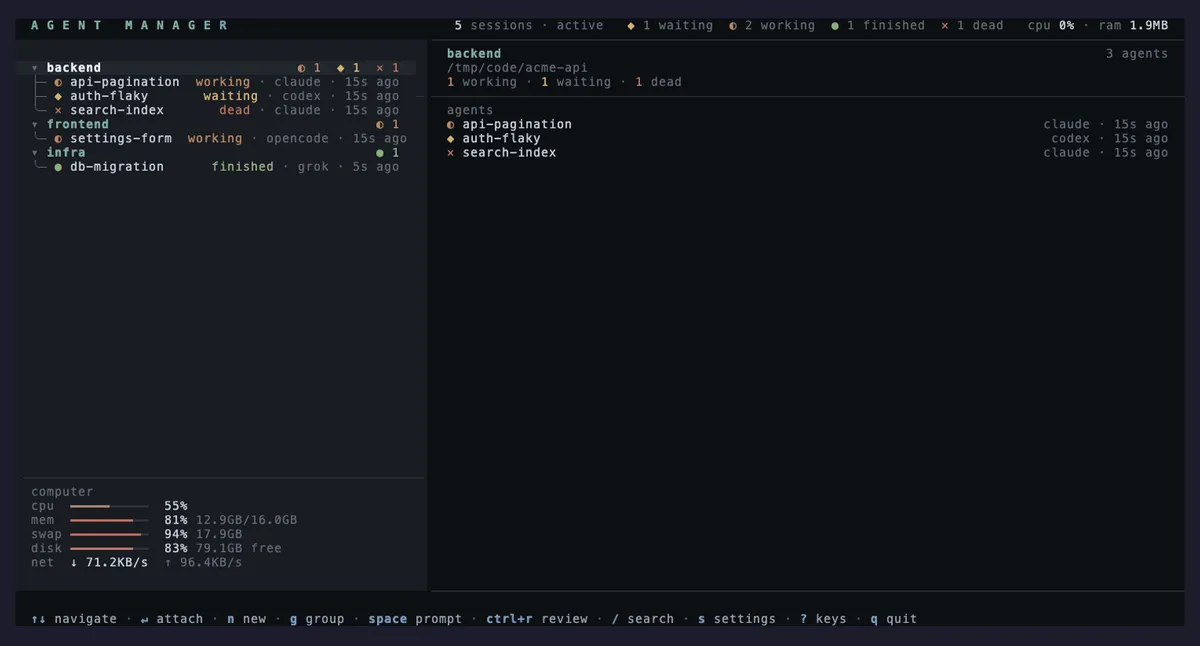Click search-index cross icon in agents list
The image size is (1200, 646).
[x=451, y=152]
